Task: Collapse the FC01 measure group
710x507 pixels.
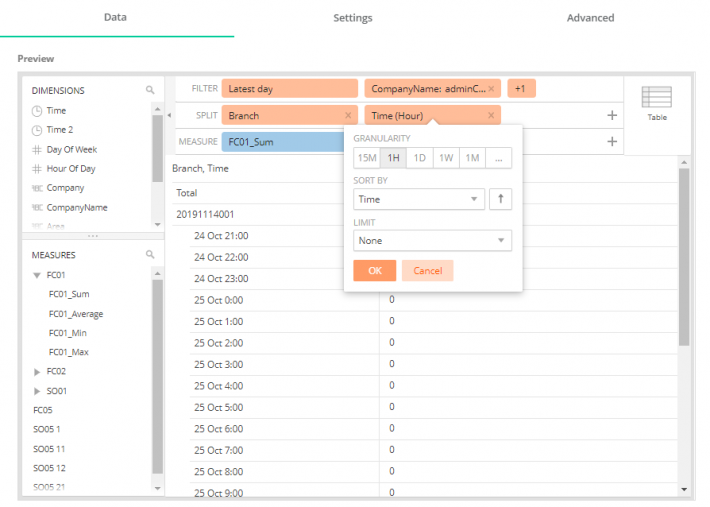Action: [x=37, y=275]
